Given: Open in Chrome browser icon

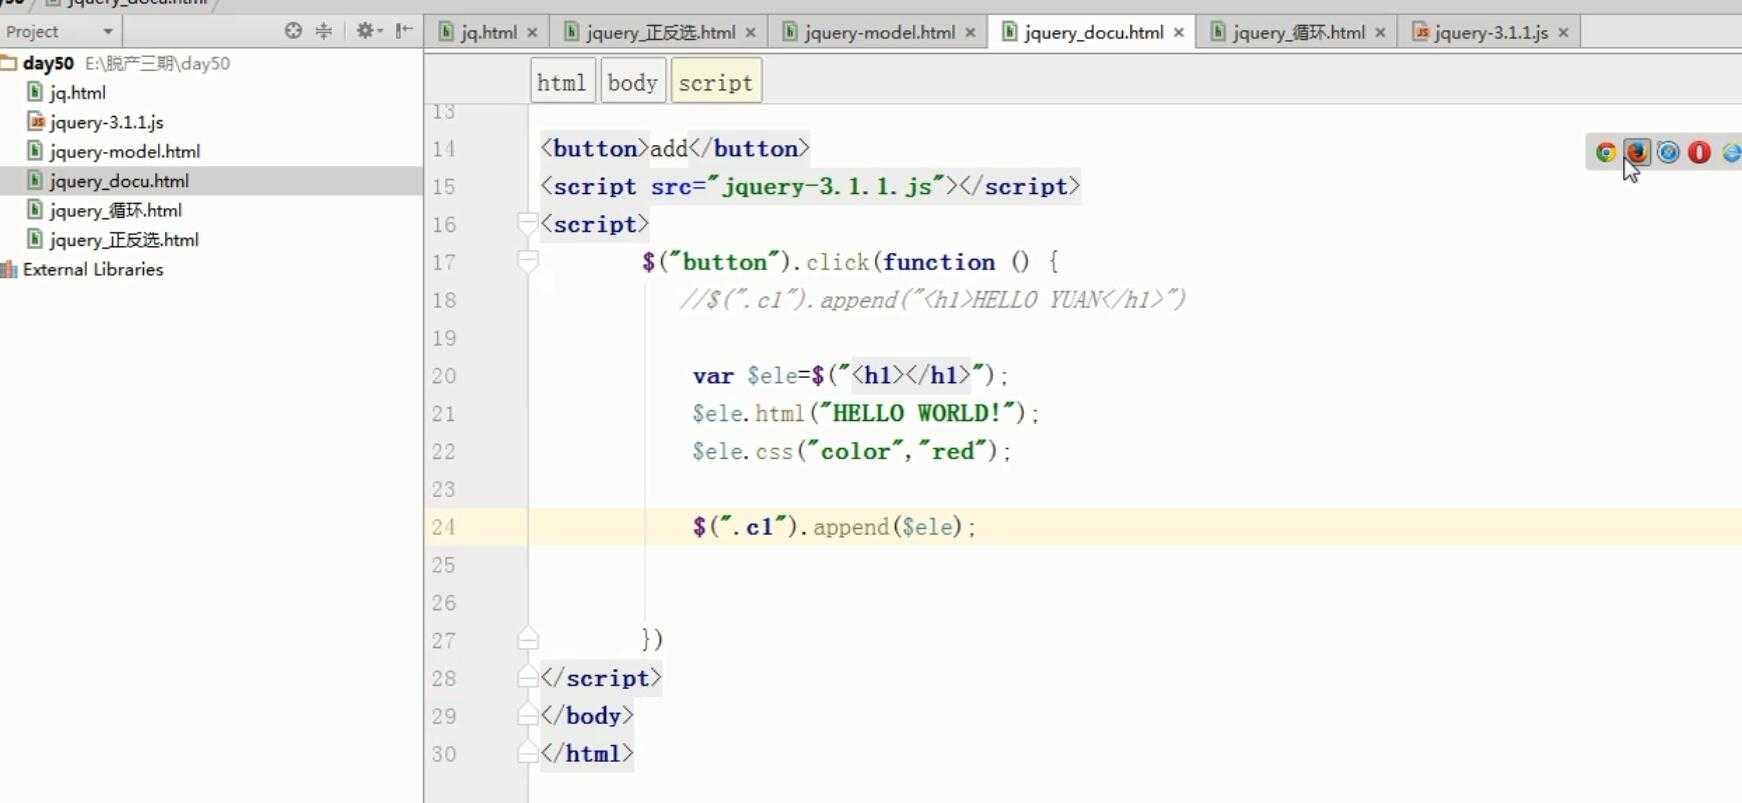Looking at the screenshot, I should 1606,152.
